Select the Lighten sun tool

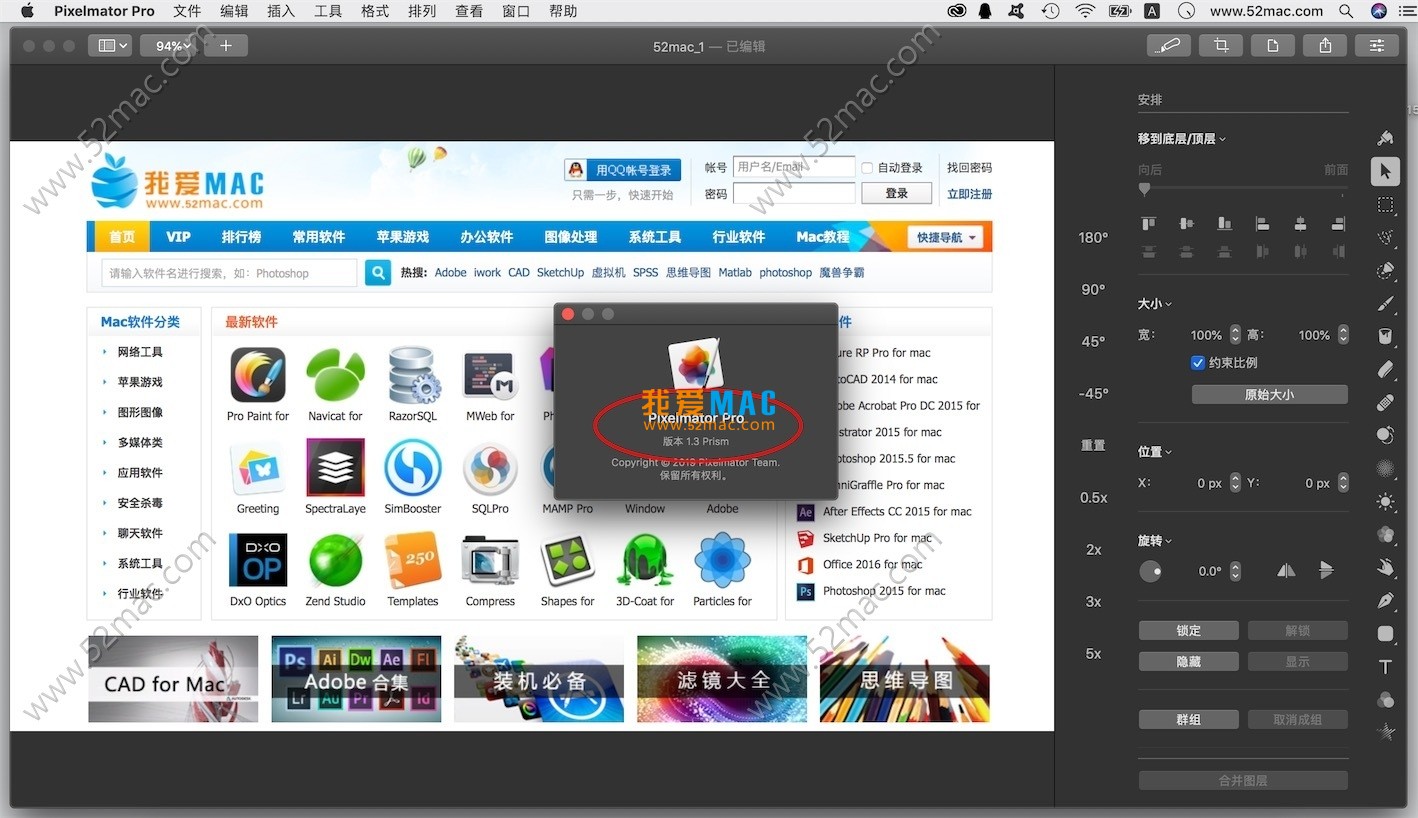point(1385,501)
